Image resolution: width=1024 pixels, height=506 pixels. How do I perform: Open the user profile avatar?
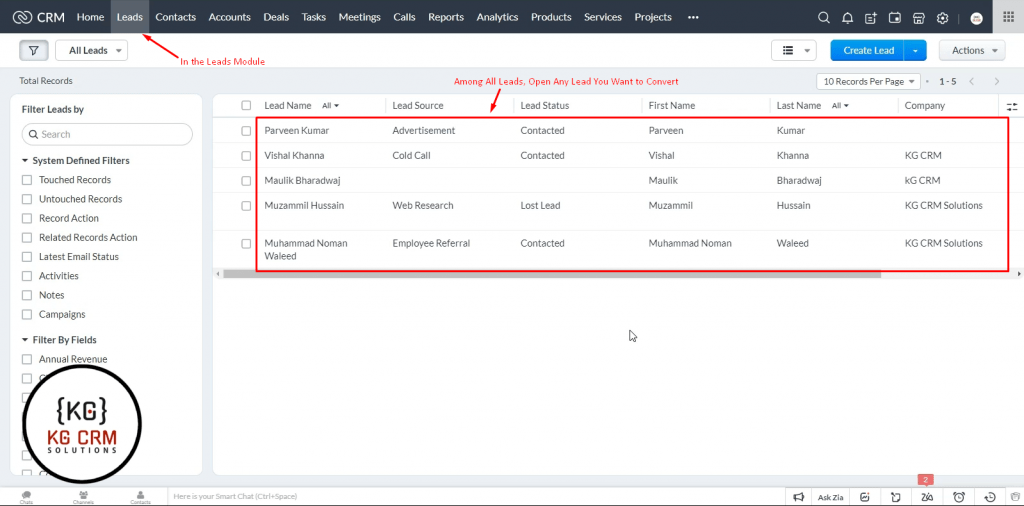[976, 18]
